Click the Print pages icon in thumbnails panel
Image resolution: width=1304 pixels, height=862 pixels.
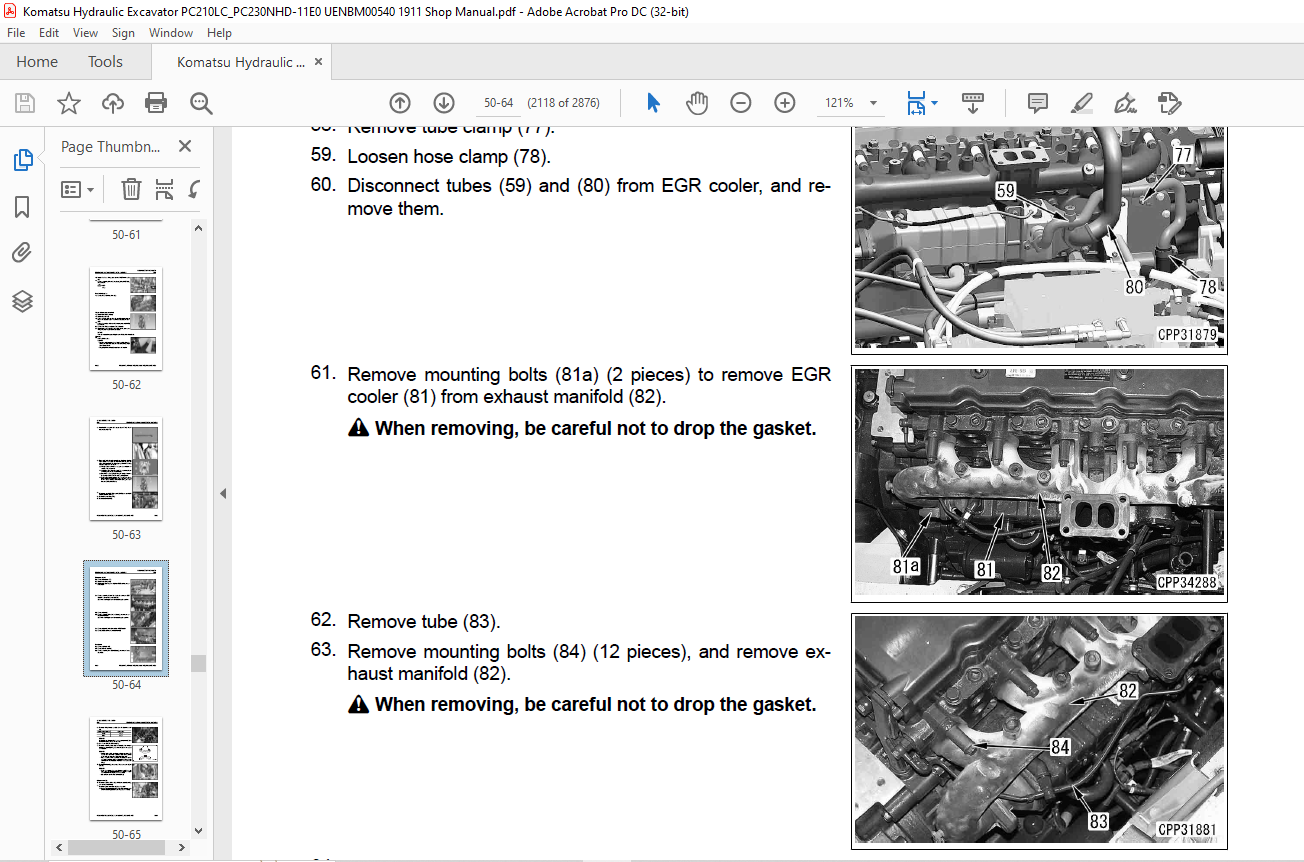[x=165, y=189]
